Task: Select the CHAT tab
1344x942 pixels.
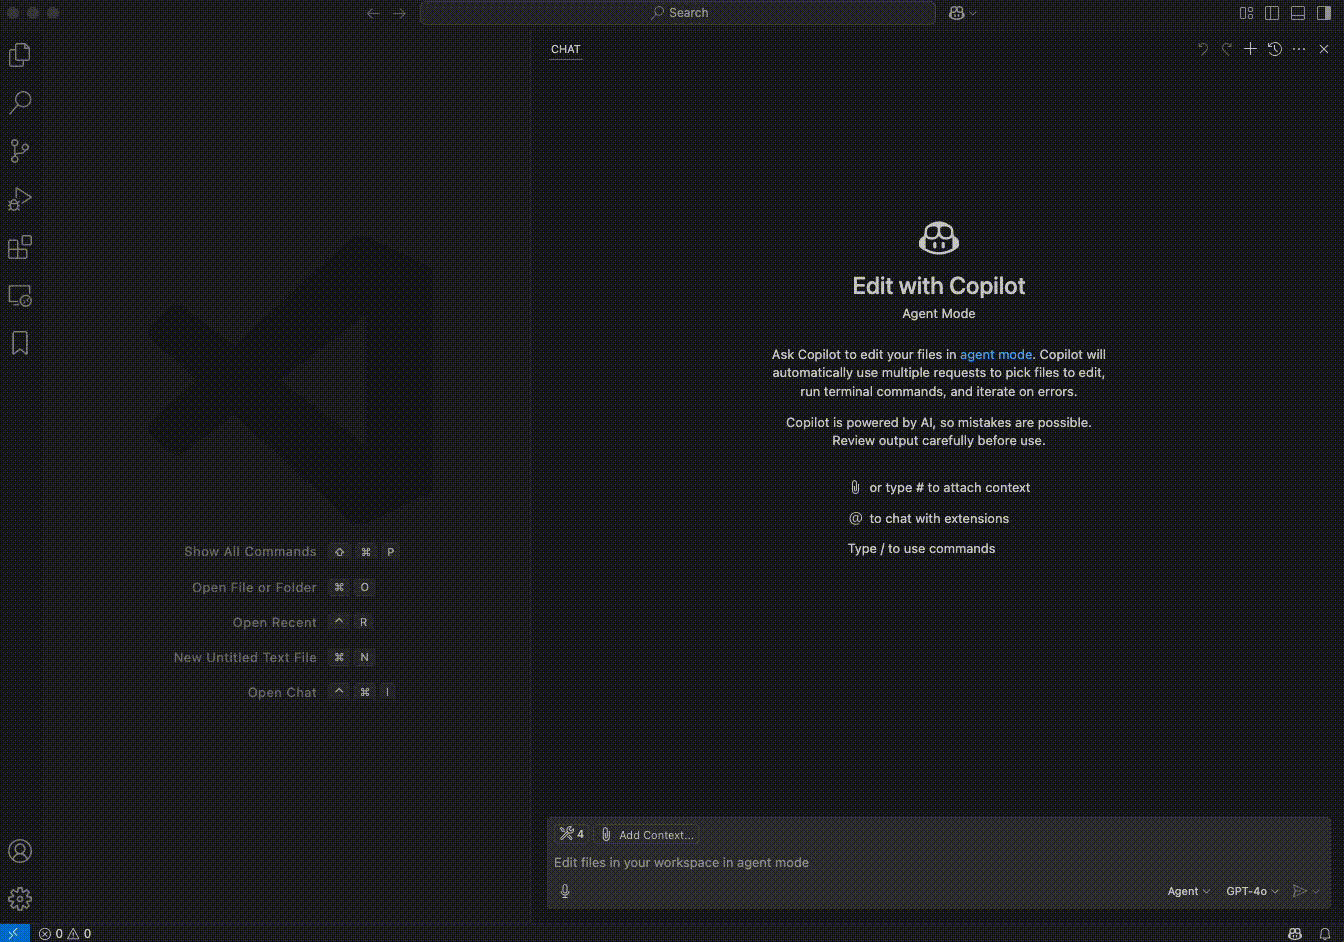Action: [565, 49]
